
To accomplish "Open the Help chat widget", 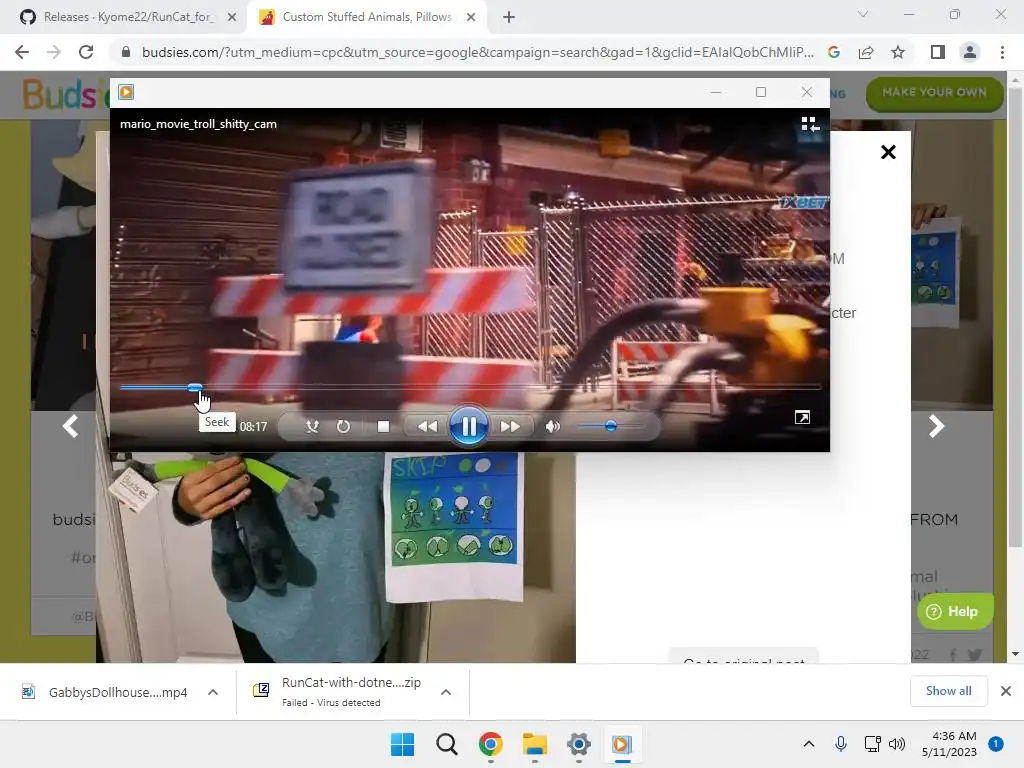I will [x=955, y=611].
